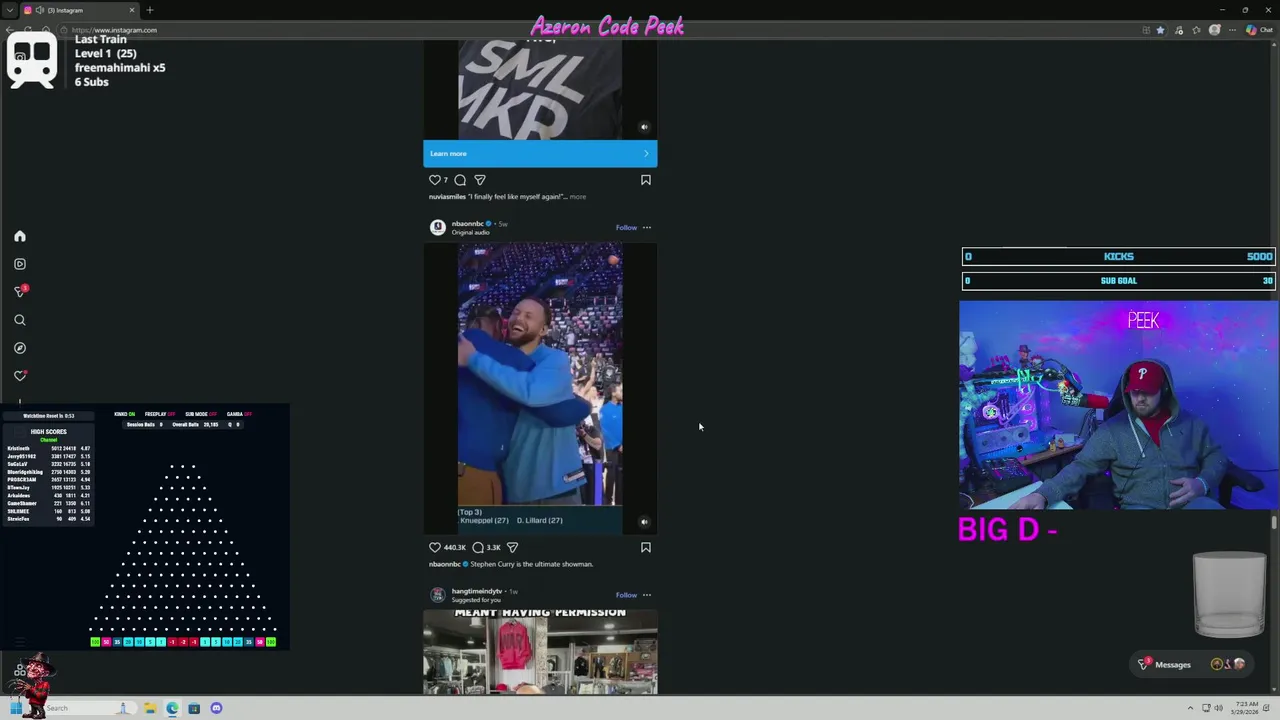Image resolution: width=1280 pixels, height=720 pixels.
Task: Open the tab search dropdown
Action: [10, 10]
